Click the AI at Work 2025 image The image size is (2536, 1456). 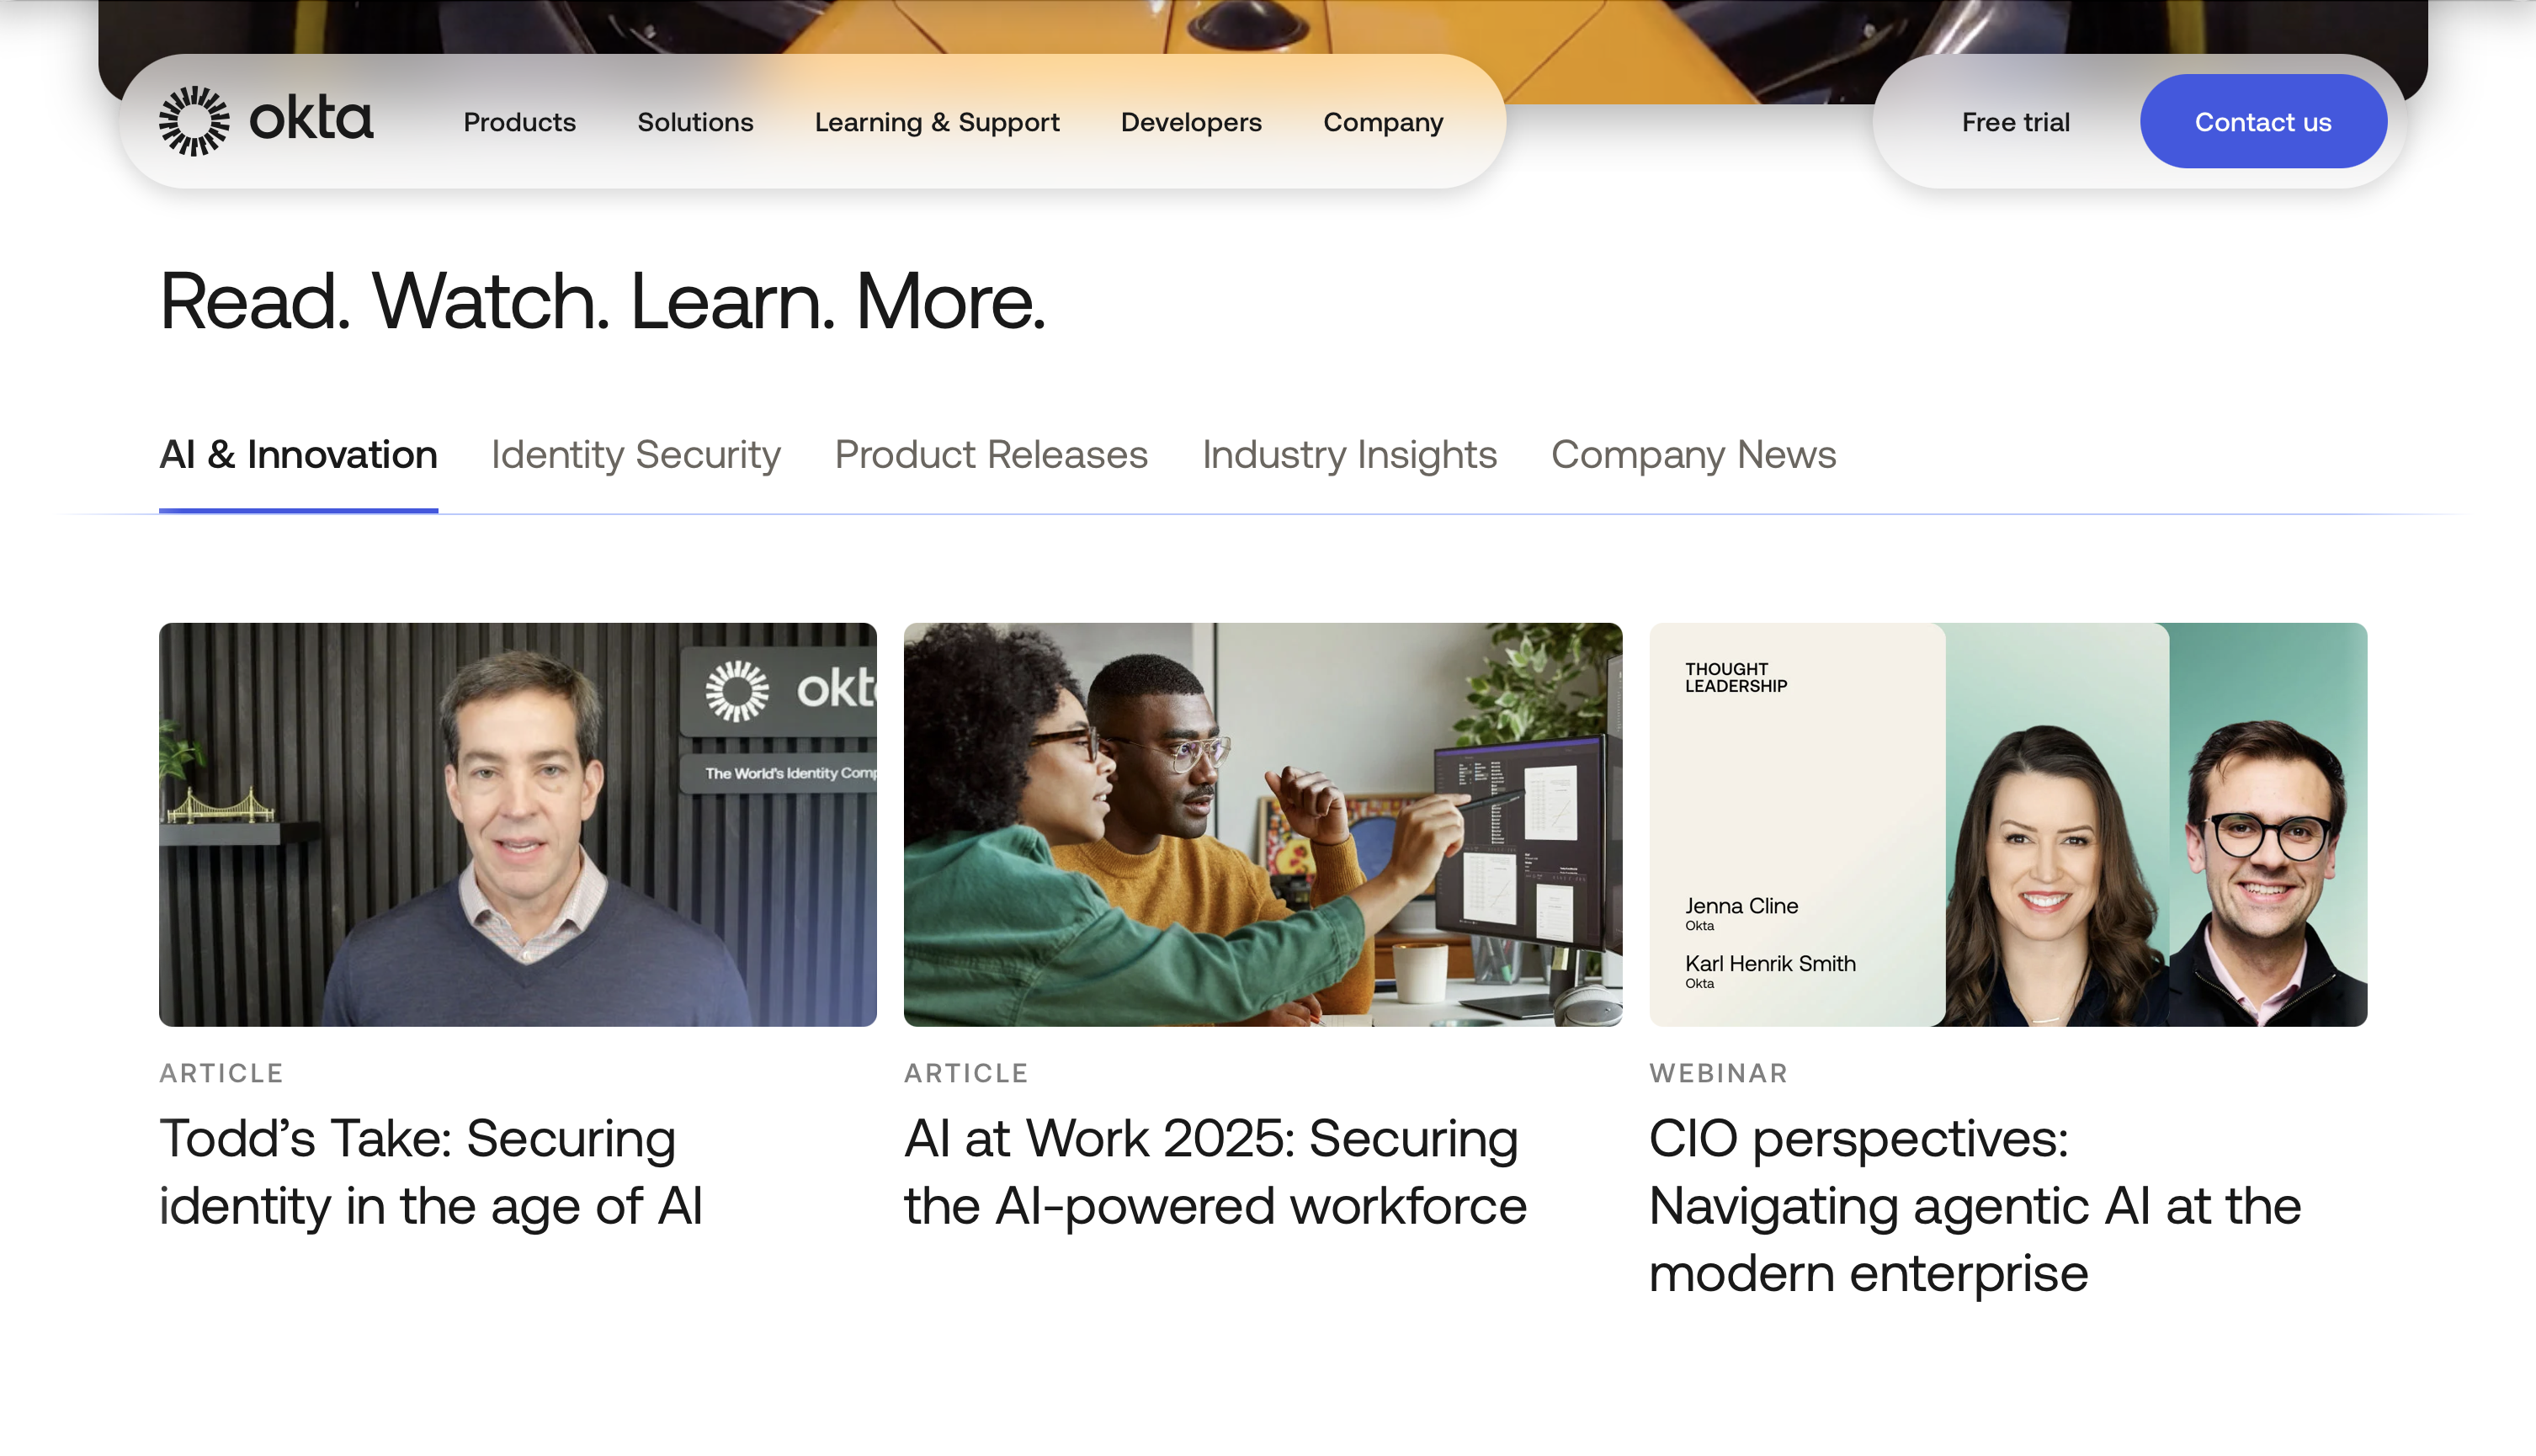(x=1262, y=824)
